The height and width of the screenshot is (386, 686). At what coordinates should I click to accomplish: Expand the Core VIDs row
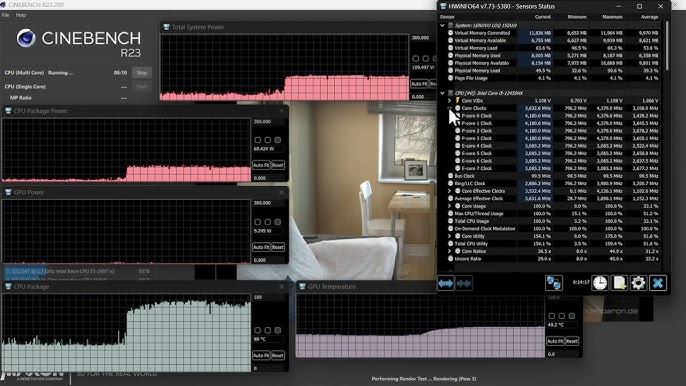tap(449, 100)
